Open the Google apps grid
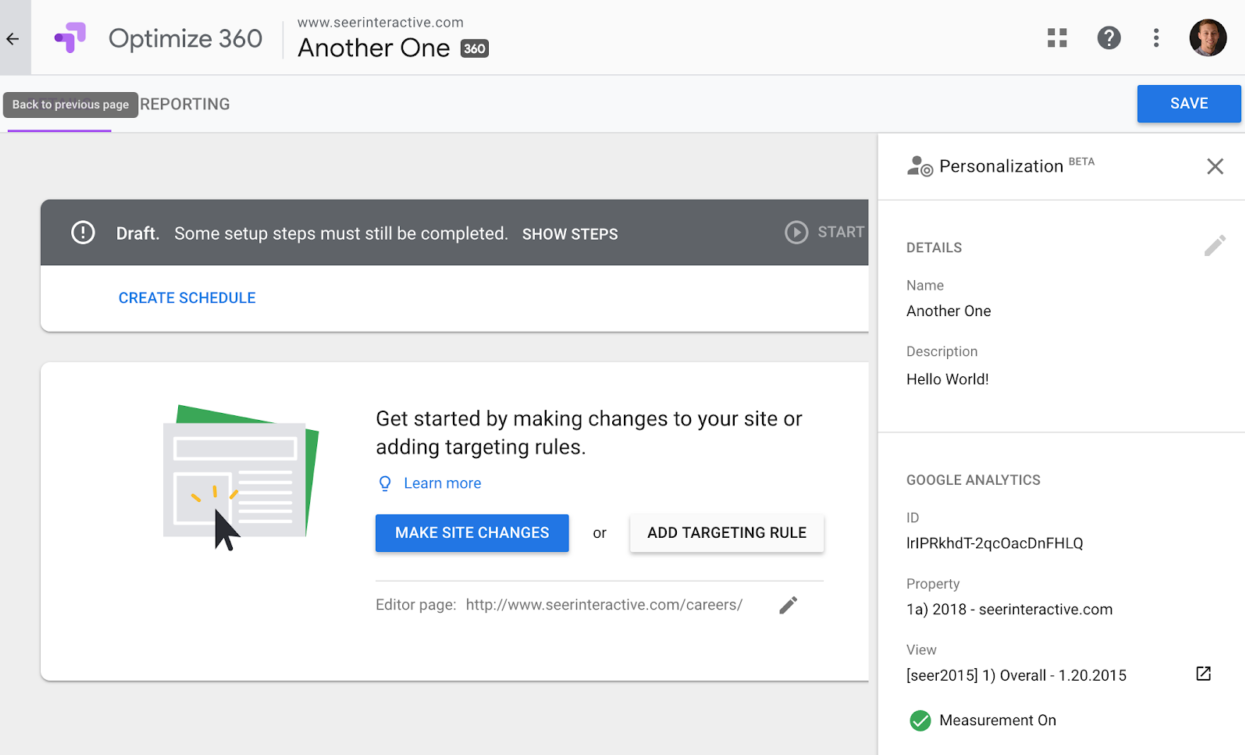 pyautogui.click(x=1057, y=38)
